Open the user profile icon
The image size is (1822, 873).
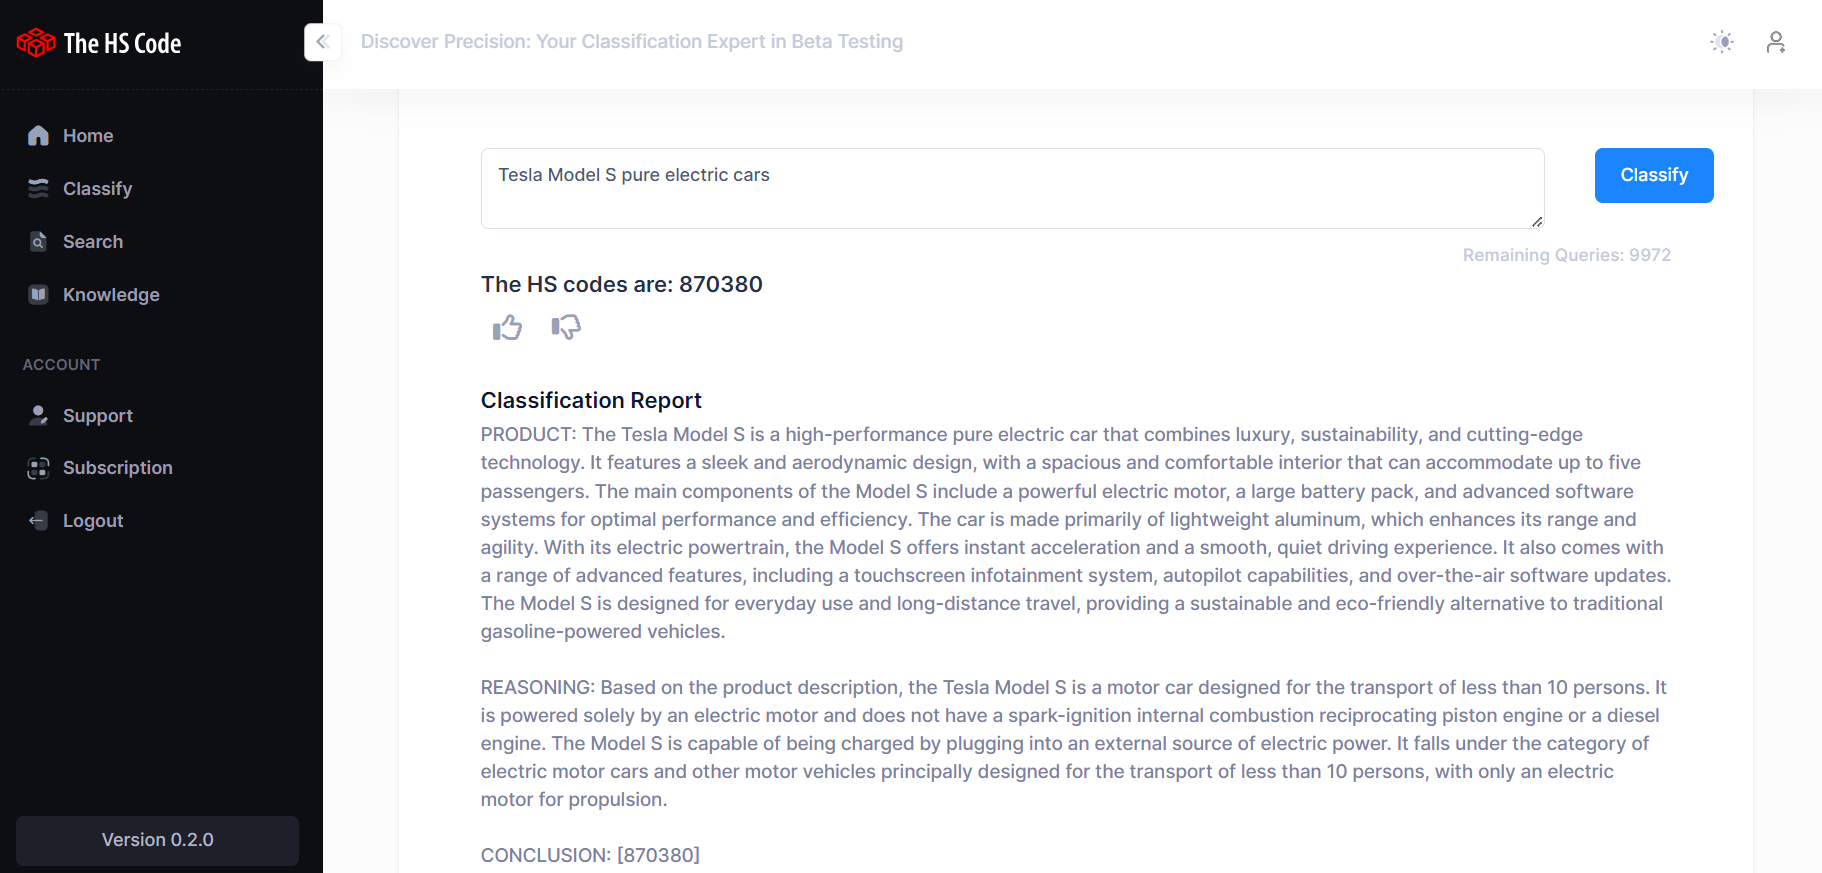(1775, 42)
